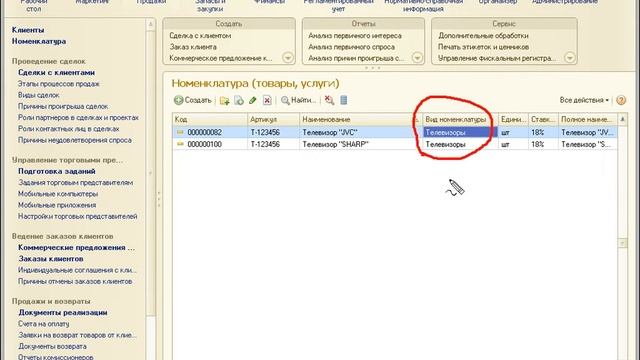Open Подготовка заданий link
This screenshot has width=640, height=360.
[57, 171]
